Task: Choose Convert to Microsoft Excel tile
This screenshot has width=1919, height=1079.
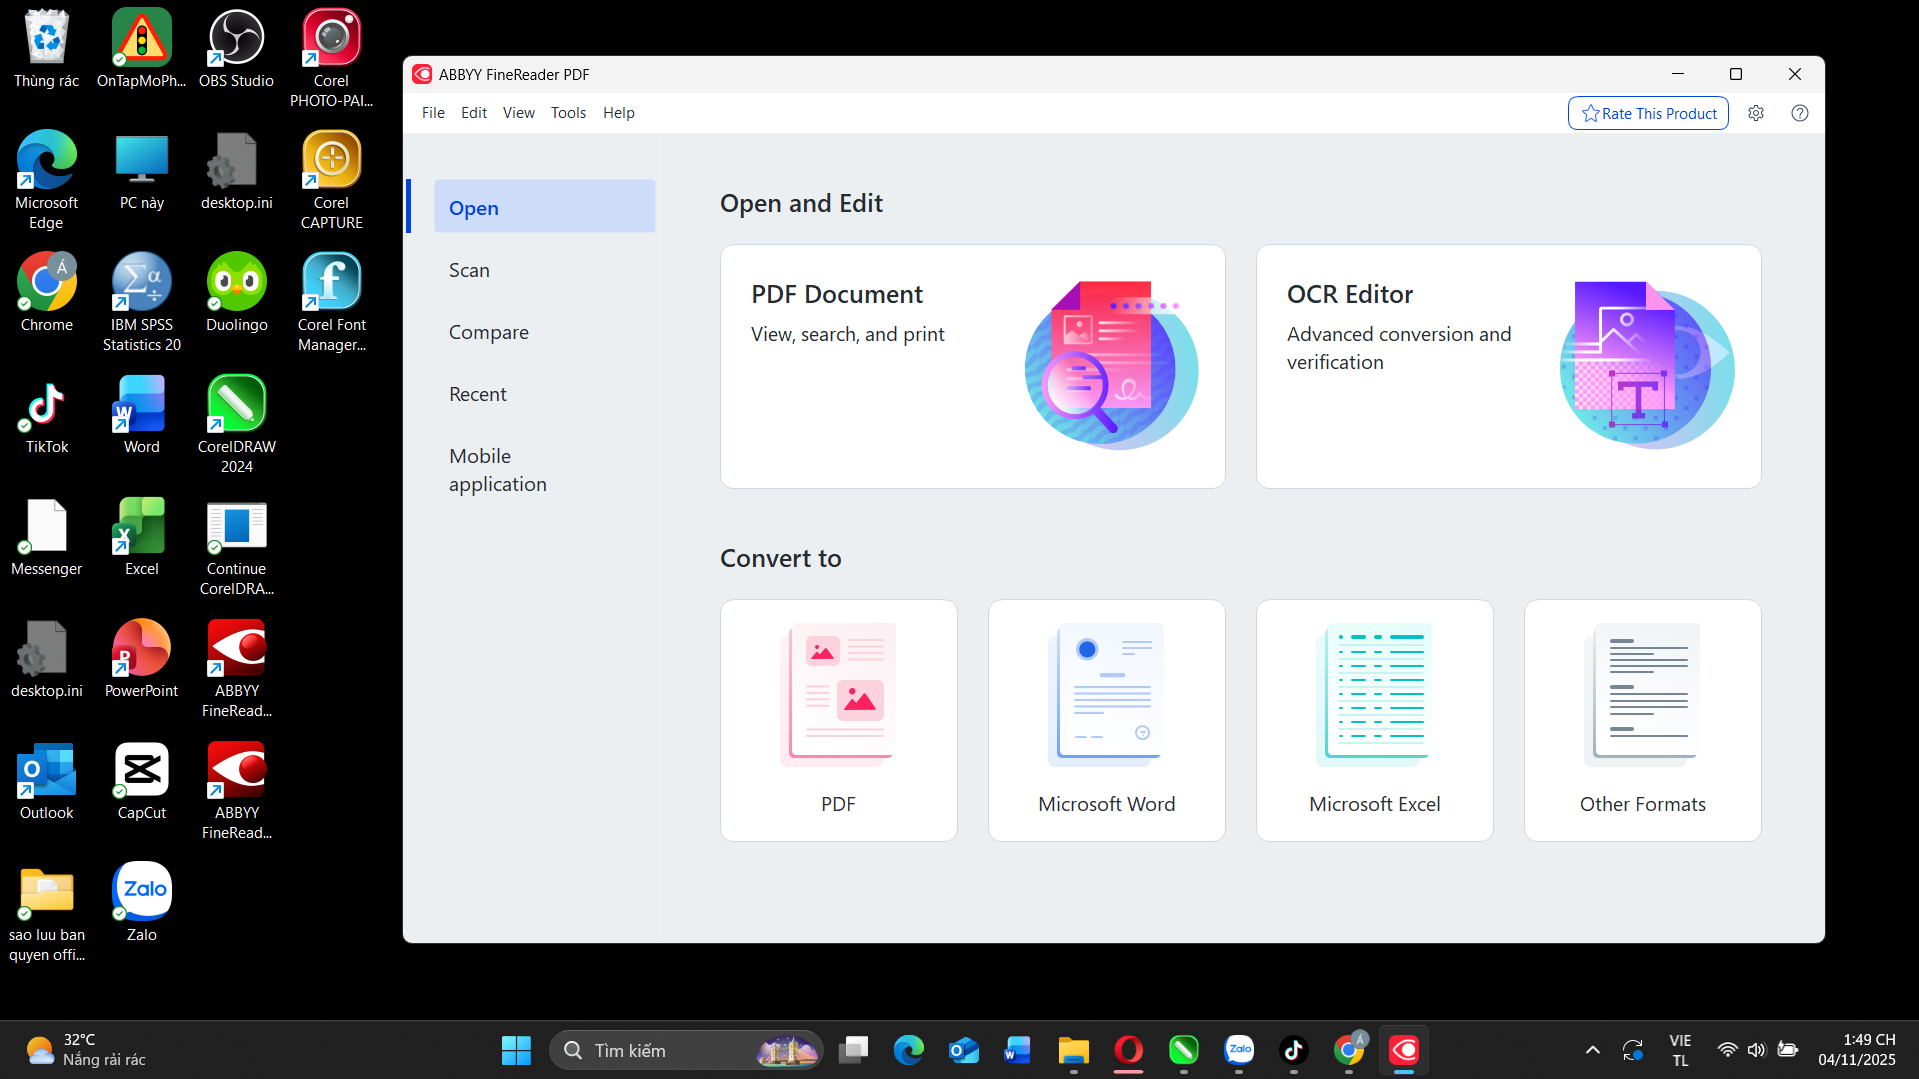Action: click(1374, 720)
